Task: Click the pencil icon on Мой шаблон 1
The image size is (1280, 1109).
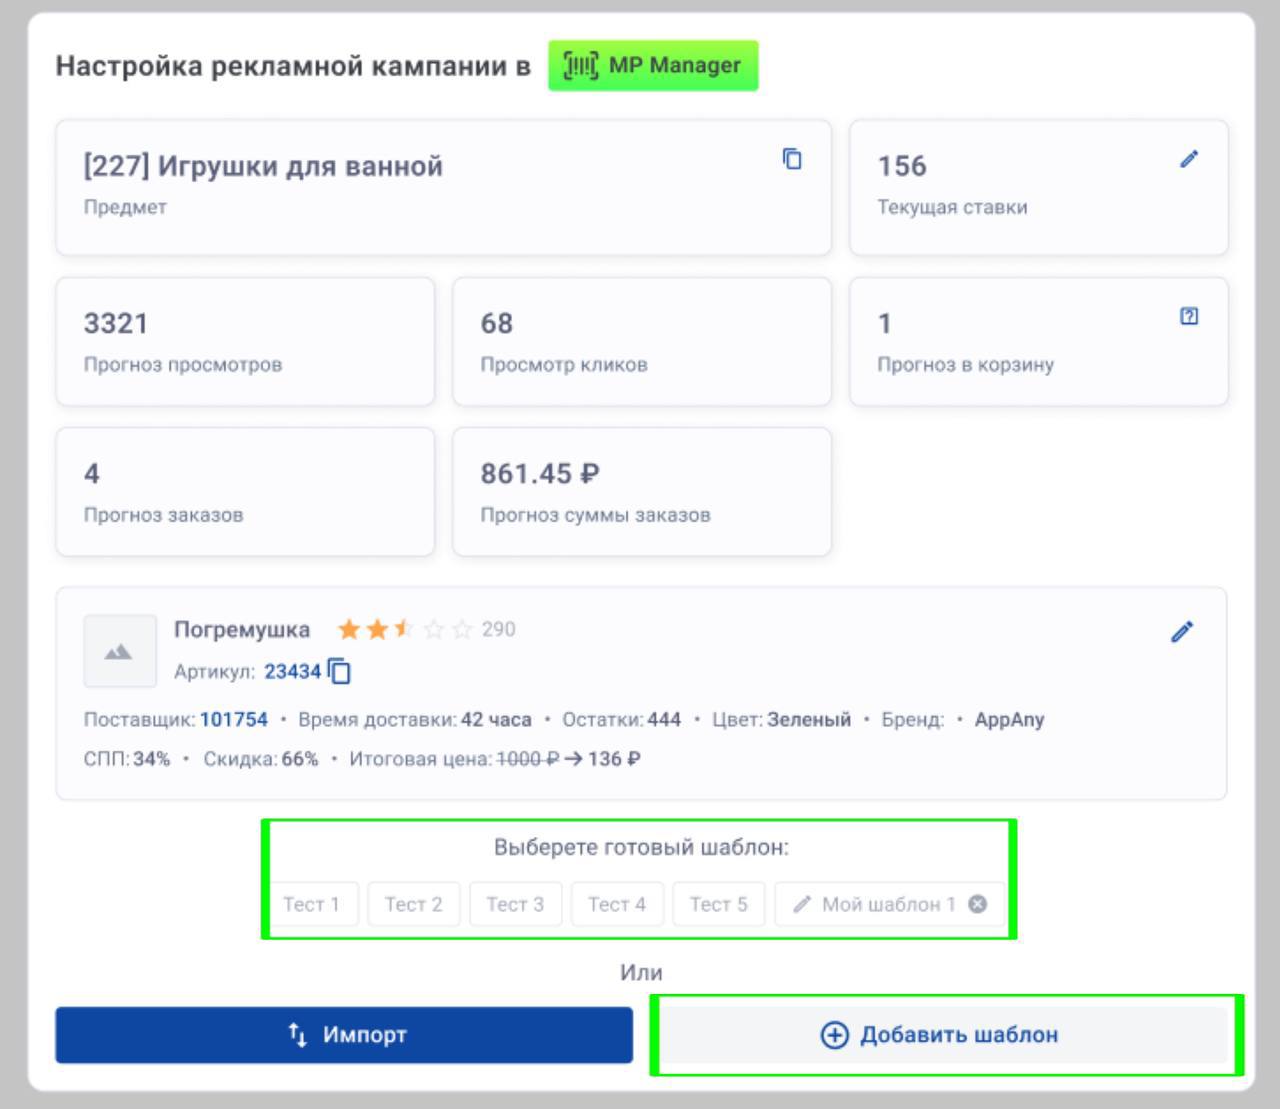Action: (801, 904)
